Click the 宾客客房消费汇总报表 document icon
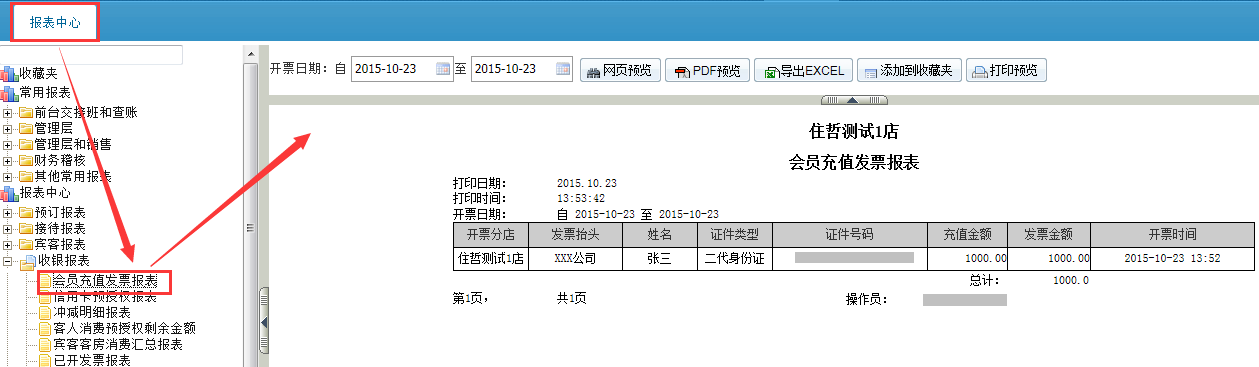The image size is (1259, 367). 45,345
